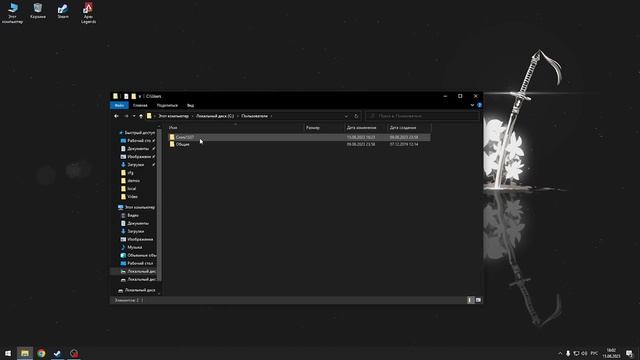This screenshot has width=640, height=360.
Task: Switch to the Вид ribbon tab
Action: click(x=190, y=105)
